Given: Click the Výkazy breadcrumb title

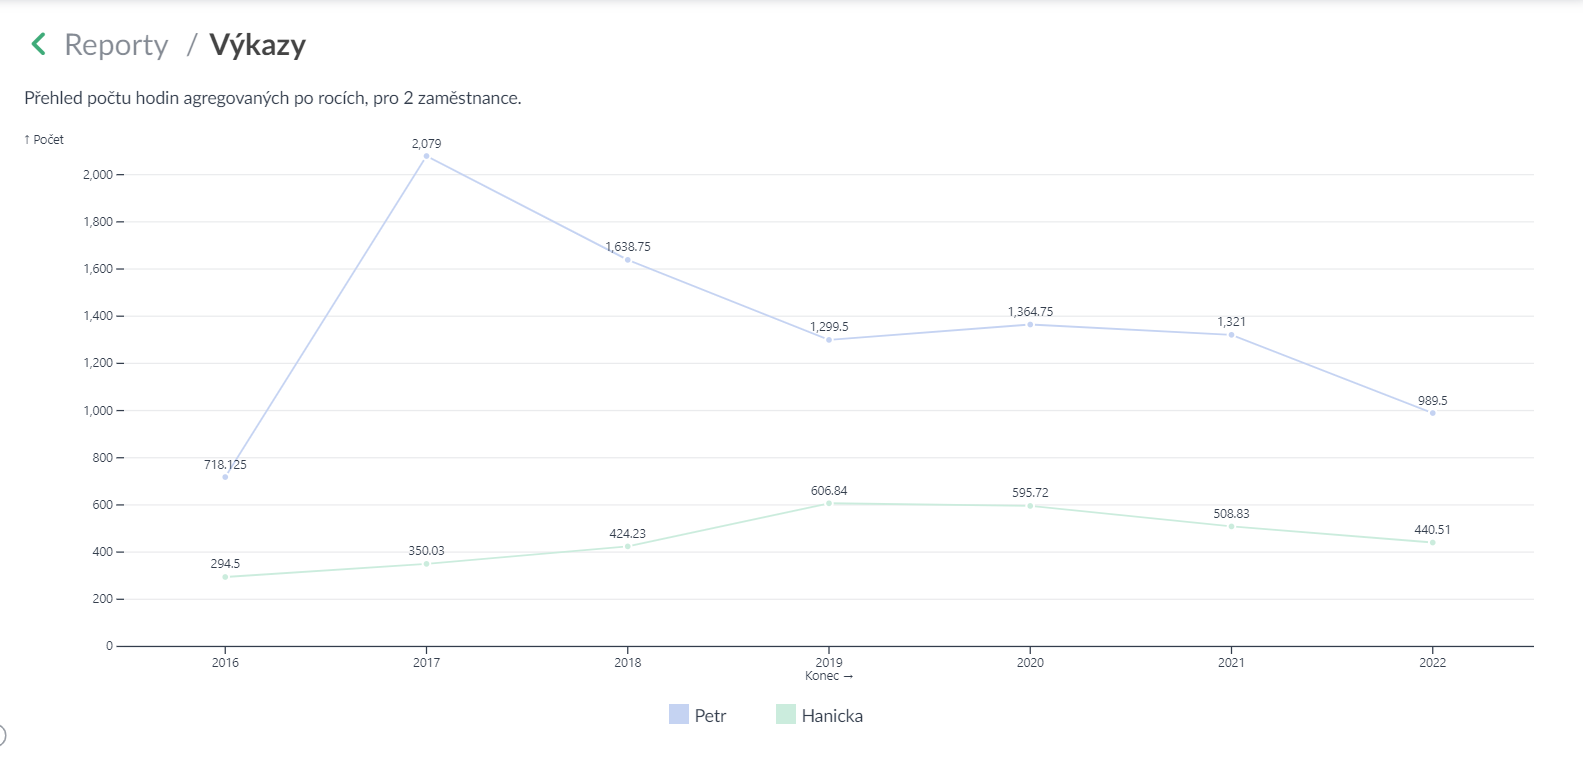Looking at the screenshot, I should coord(257,45).
